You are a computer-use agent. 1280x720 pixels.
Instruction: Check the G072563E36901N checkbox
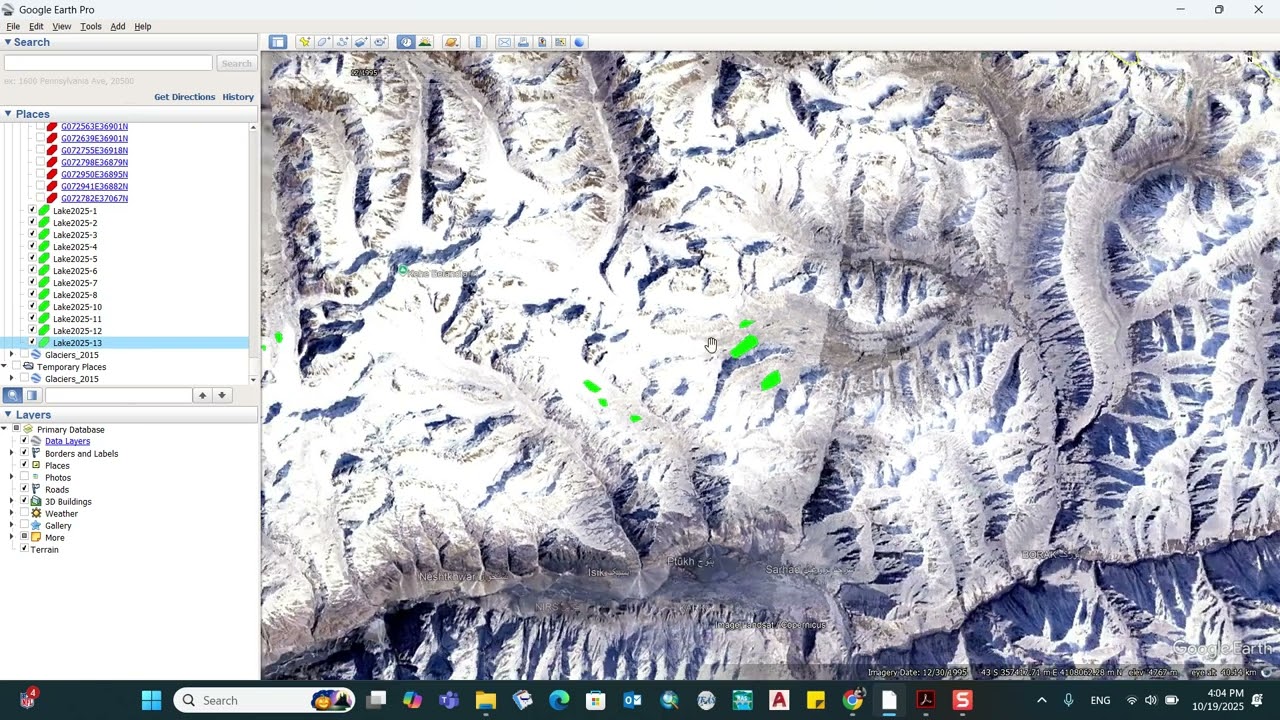(40, 127)
